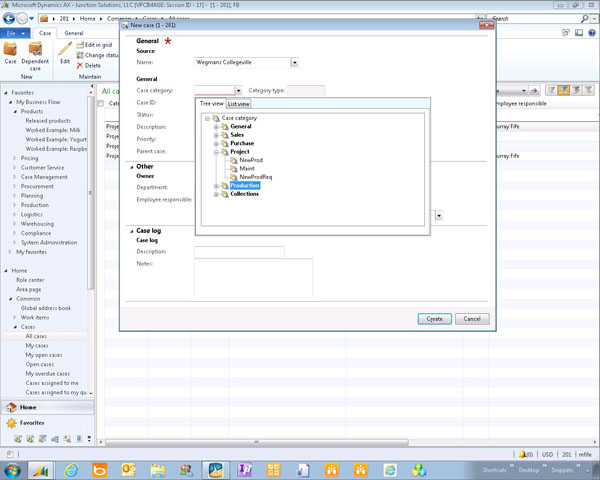Select the Sales category folder

click(237, 135)
